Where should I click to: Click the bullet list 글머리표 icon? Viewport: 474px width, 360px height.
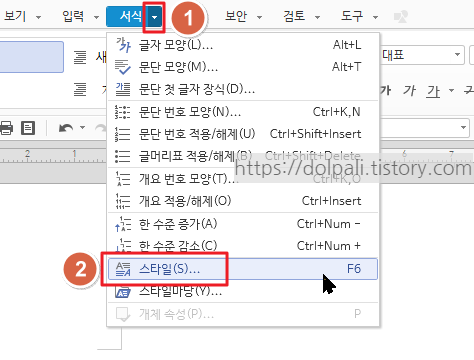point(123,156)
